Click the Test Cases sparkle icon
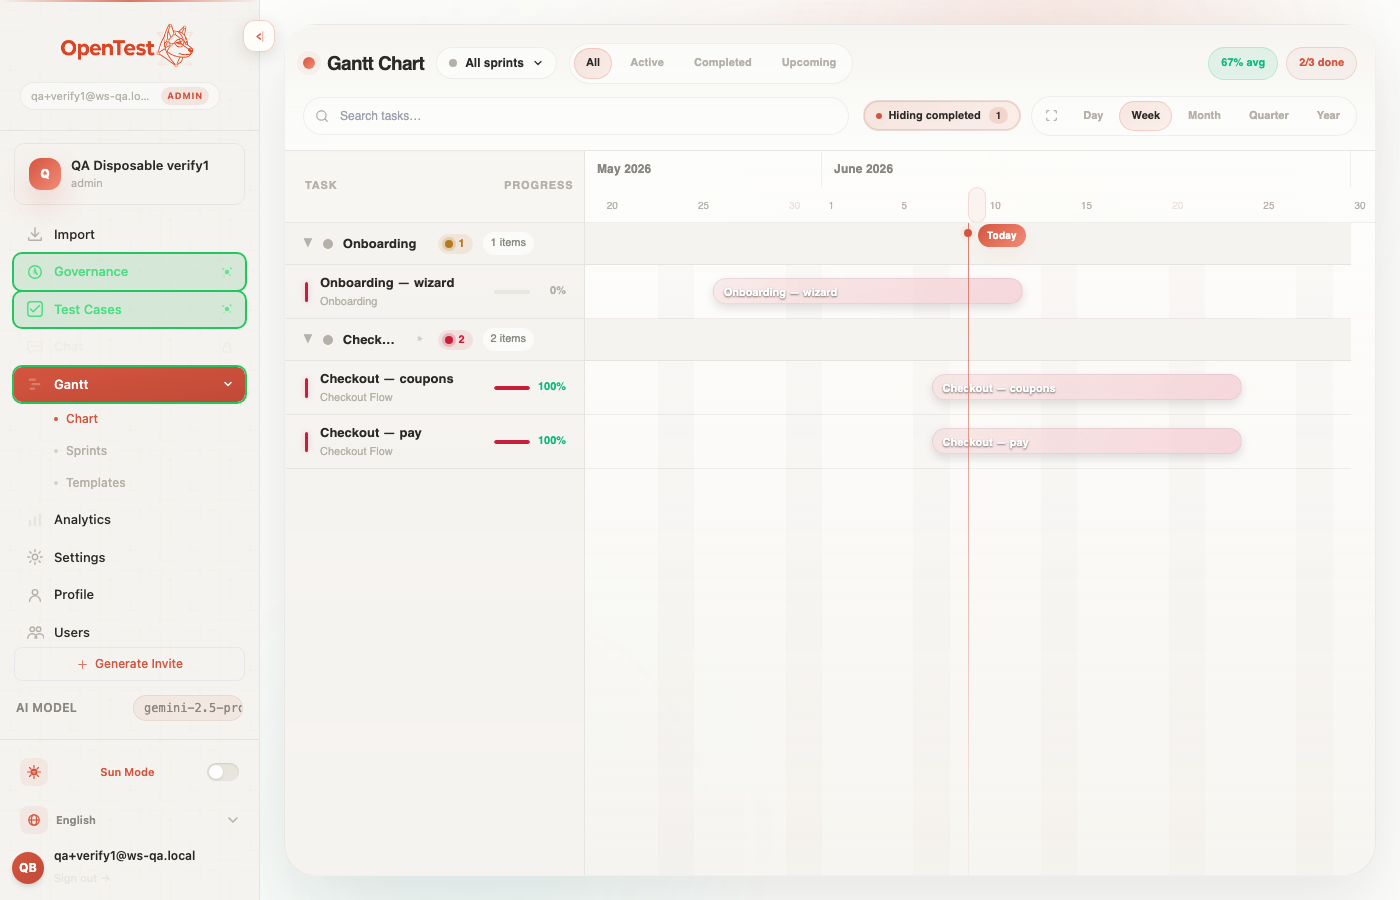Viewport: 1400px width, 900px height. point(227,310)
